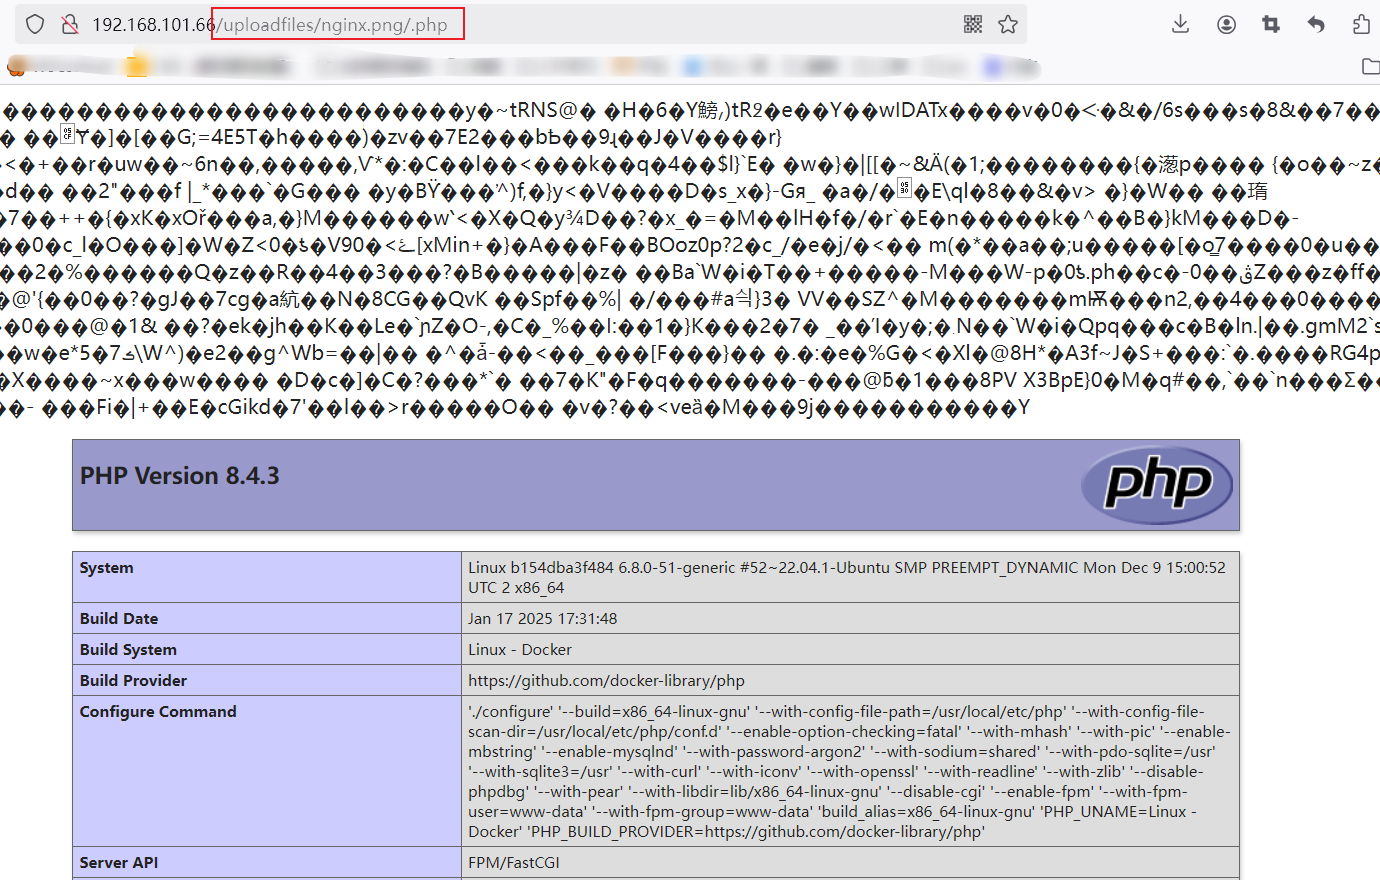Open the account profile icon
1380x880 pixels.
pyautogui.click(x=1226, y=24)
